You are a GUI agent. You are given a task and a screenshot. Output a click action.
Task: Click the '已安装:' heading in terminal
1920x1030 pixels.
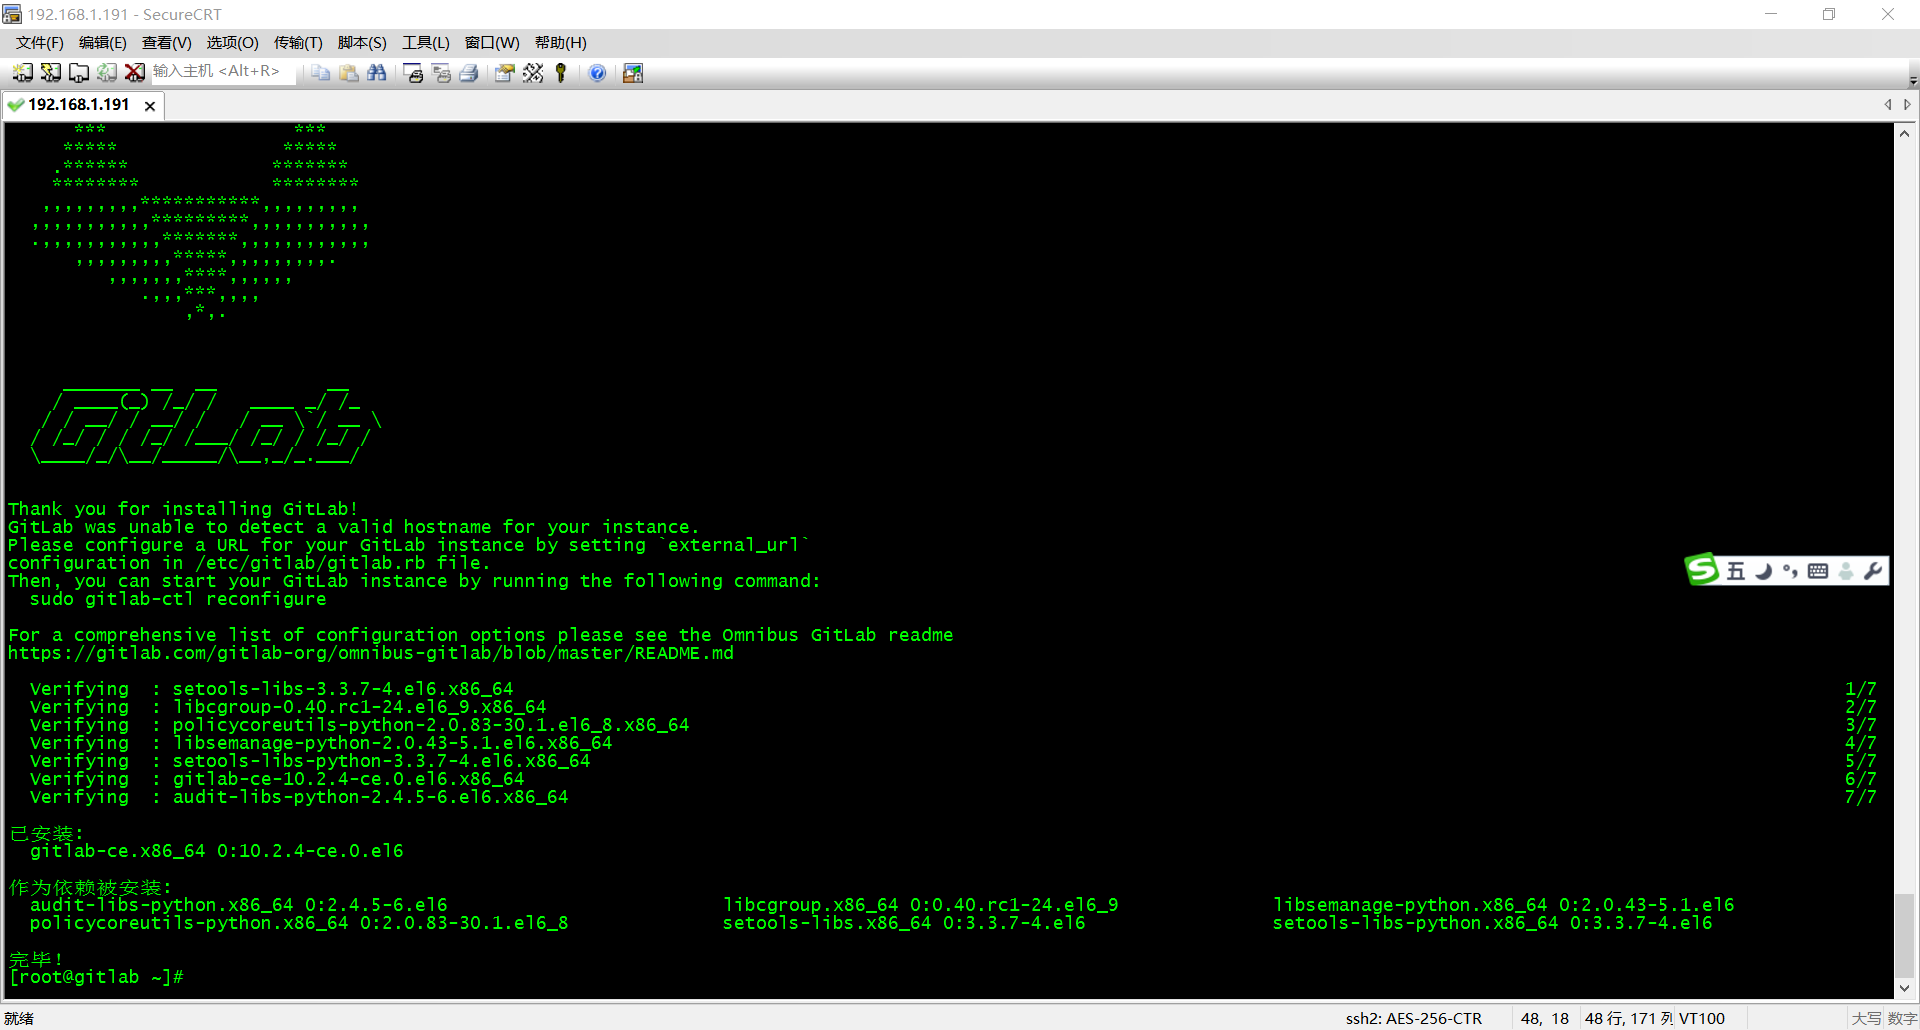46,834
